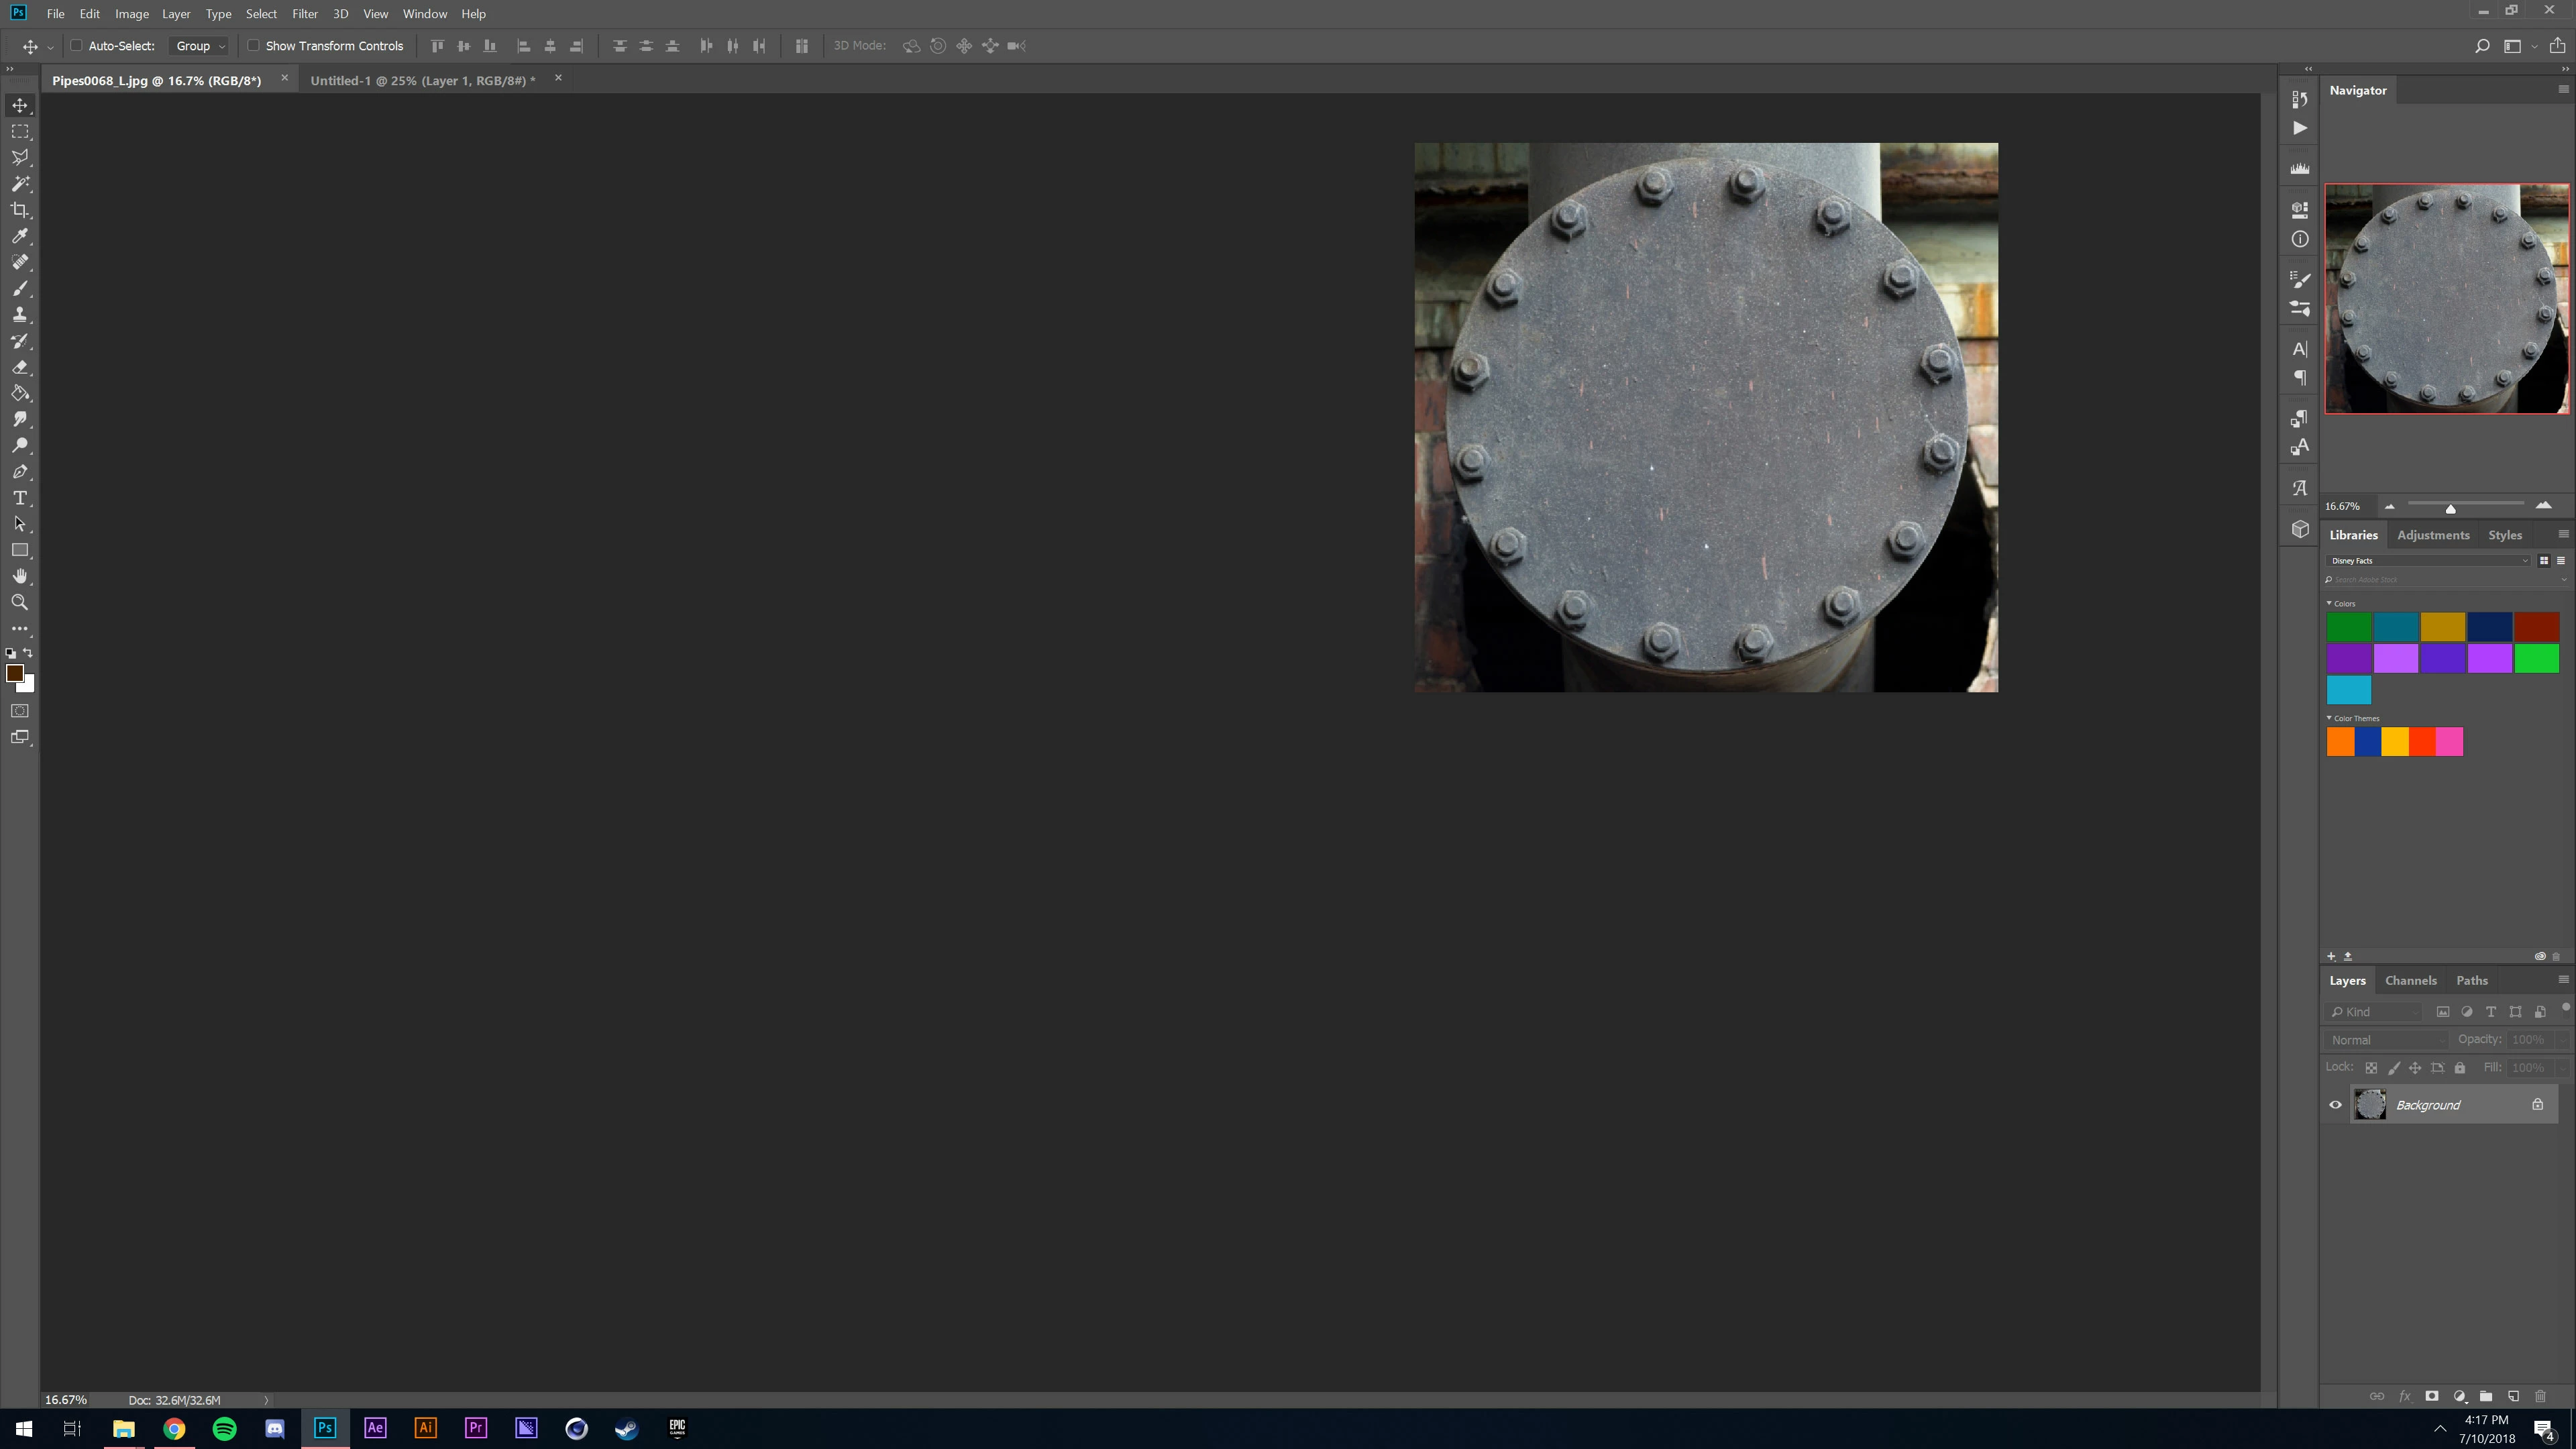Open the Auto-Select Group dropdown

[x=200, y=46]
